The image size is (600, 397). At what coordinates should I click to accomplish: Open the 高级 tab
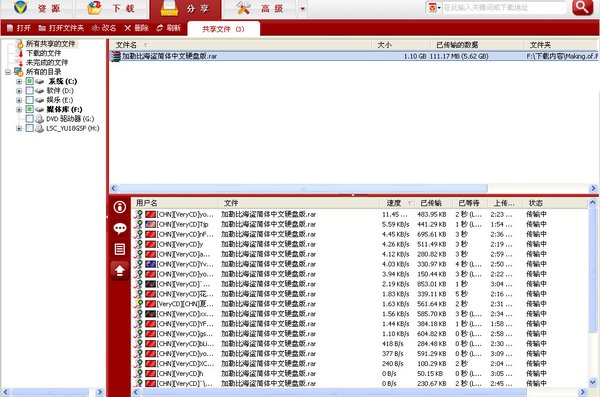(x=260, y=8)
